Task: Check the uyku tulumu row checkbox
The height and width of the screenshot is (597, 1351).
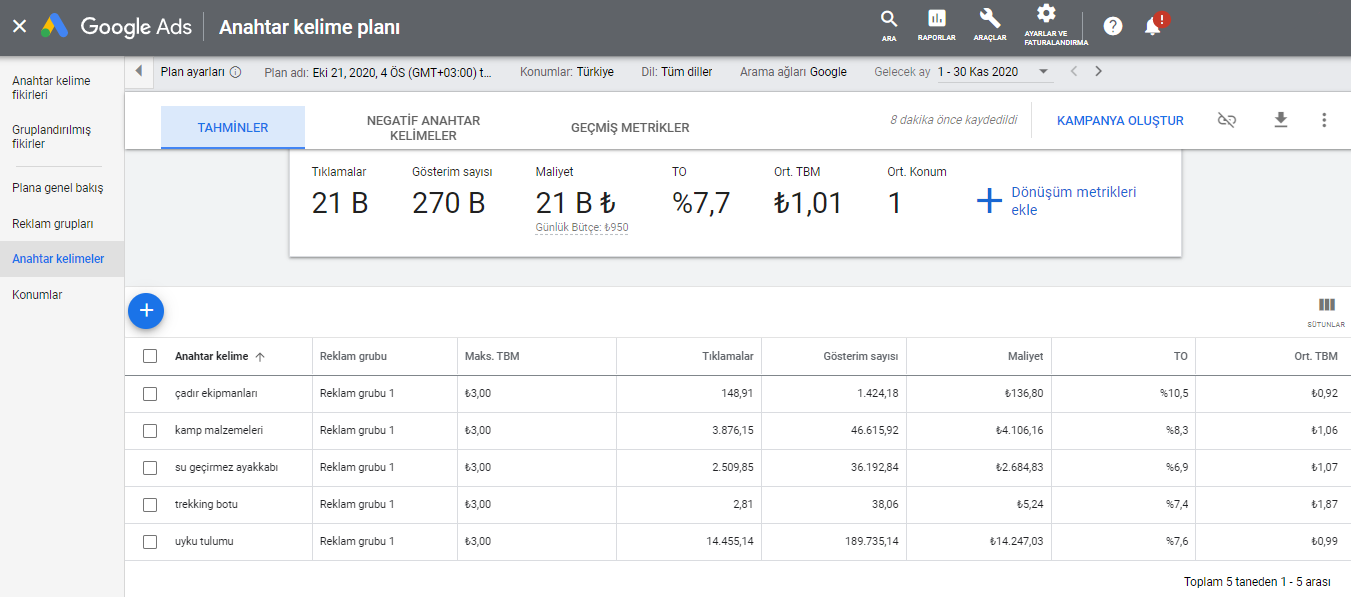Action: (x=150, y=542)
